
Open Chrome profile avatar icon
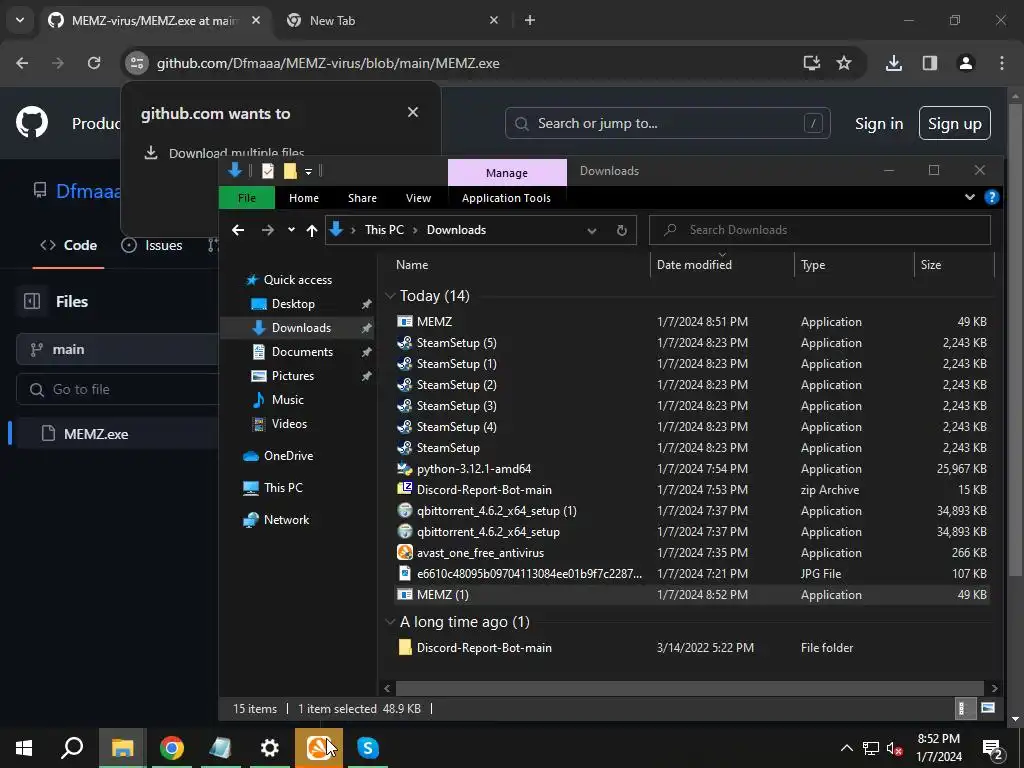point(966,63)
